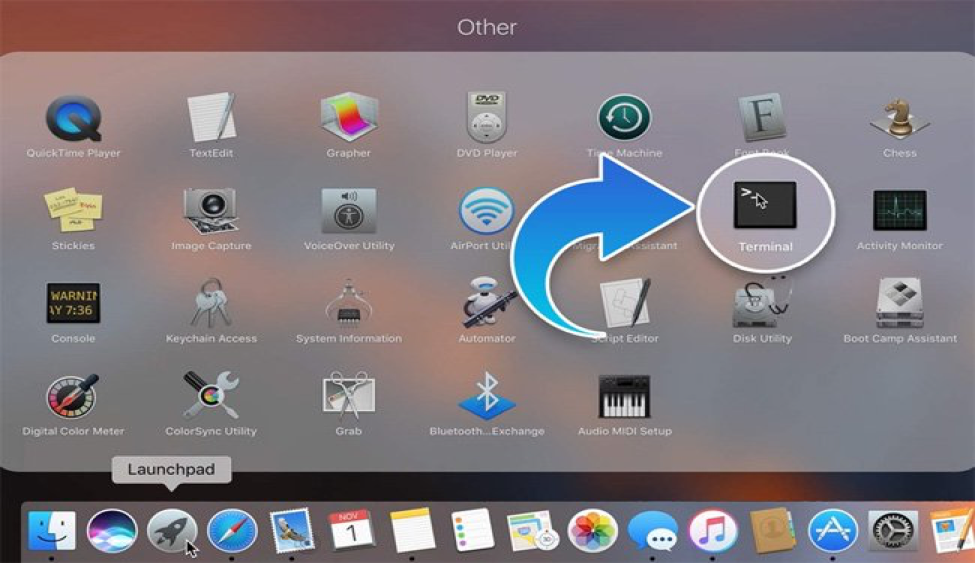
Task: Open Boot Camp Assistant
Action: [900, 303]
